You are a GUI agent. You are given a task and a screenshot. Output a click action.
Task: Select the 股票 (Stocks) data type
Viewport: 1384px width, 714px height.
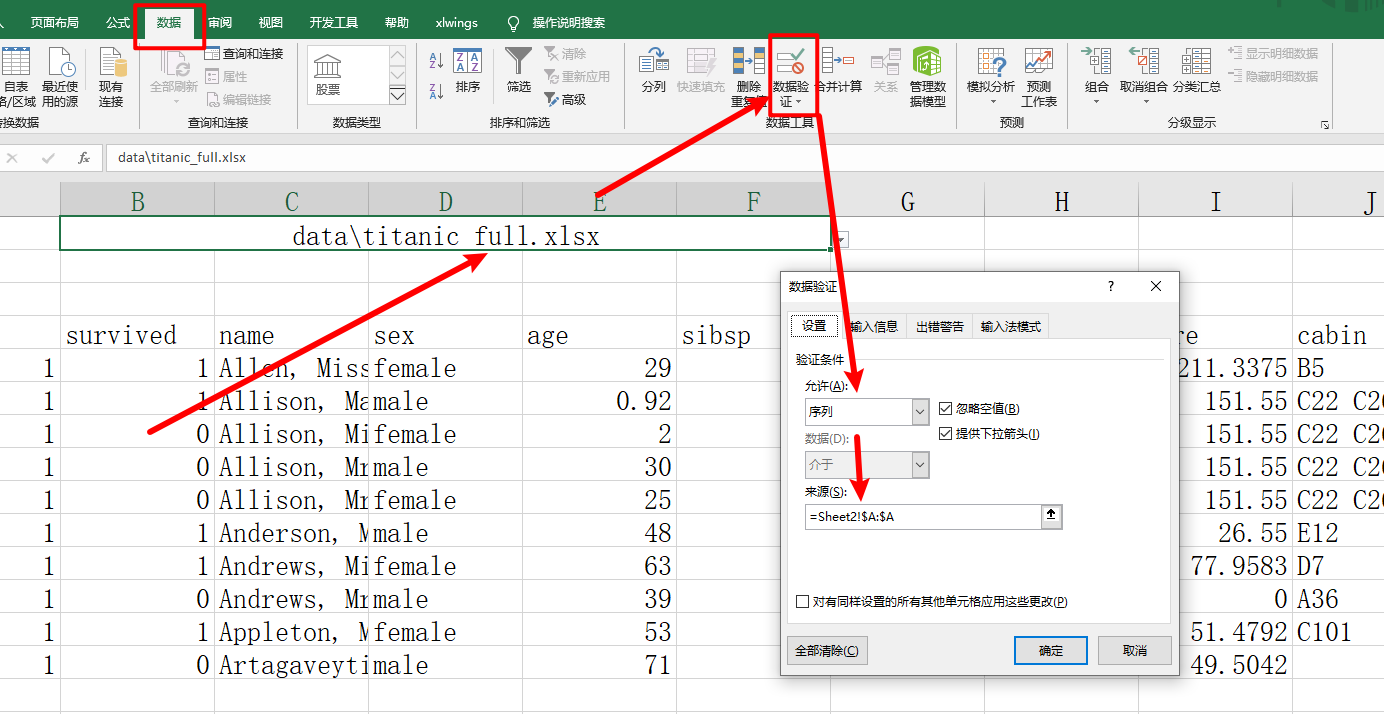pyautogui.click(x=328, y=75)
